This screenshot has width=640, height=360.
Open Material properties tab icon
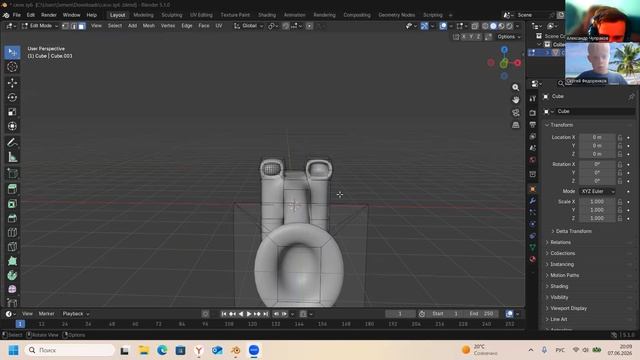point(533,259)
